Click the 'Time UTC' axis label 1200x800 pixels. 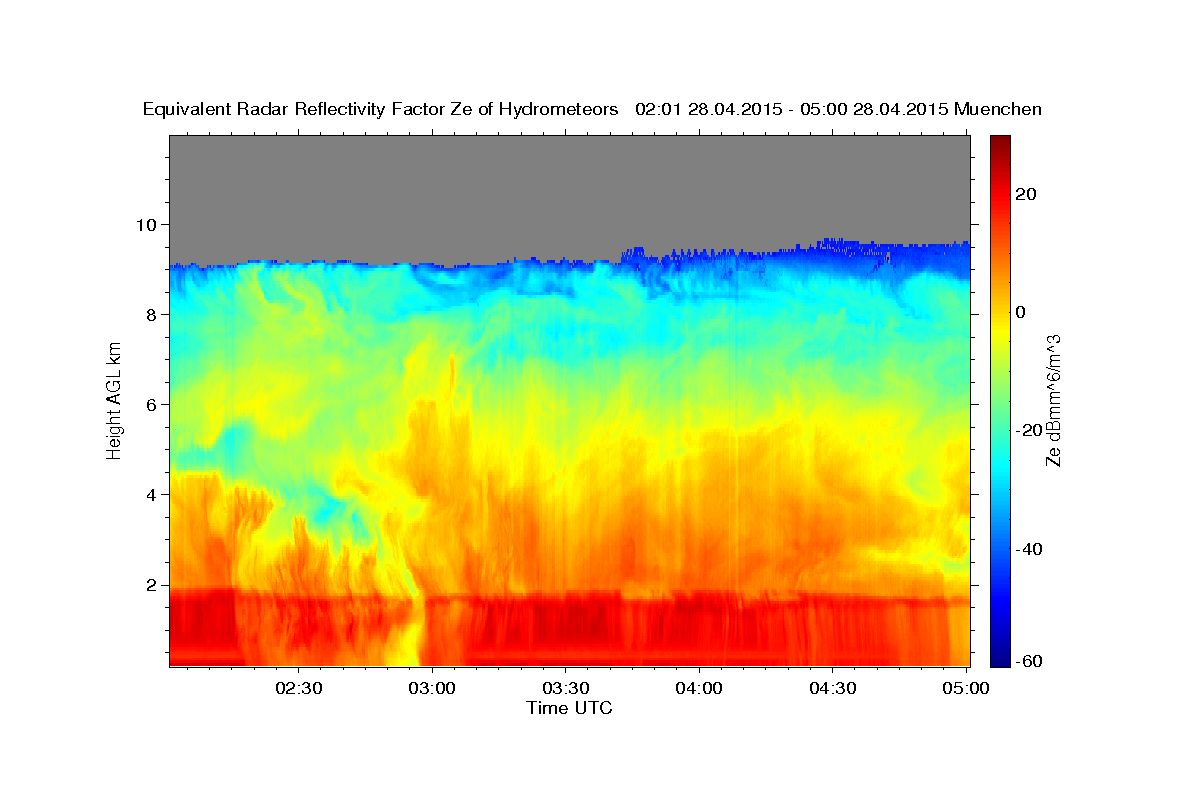569,708
